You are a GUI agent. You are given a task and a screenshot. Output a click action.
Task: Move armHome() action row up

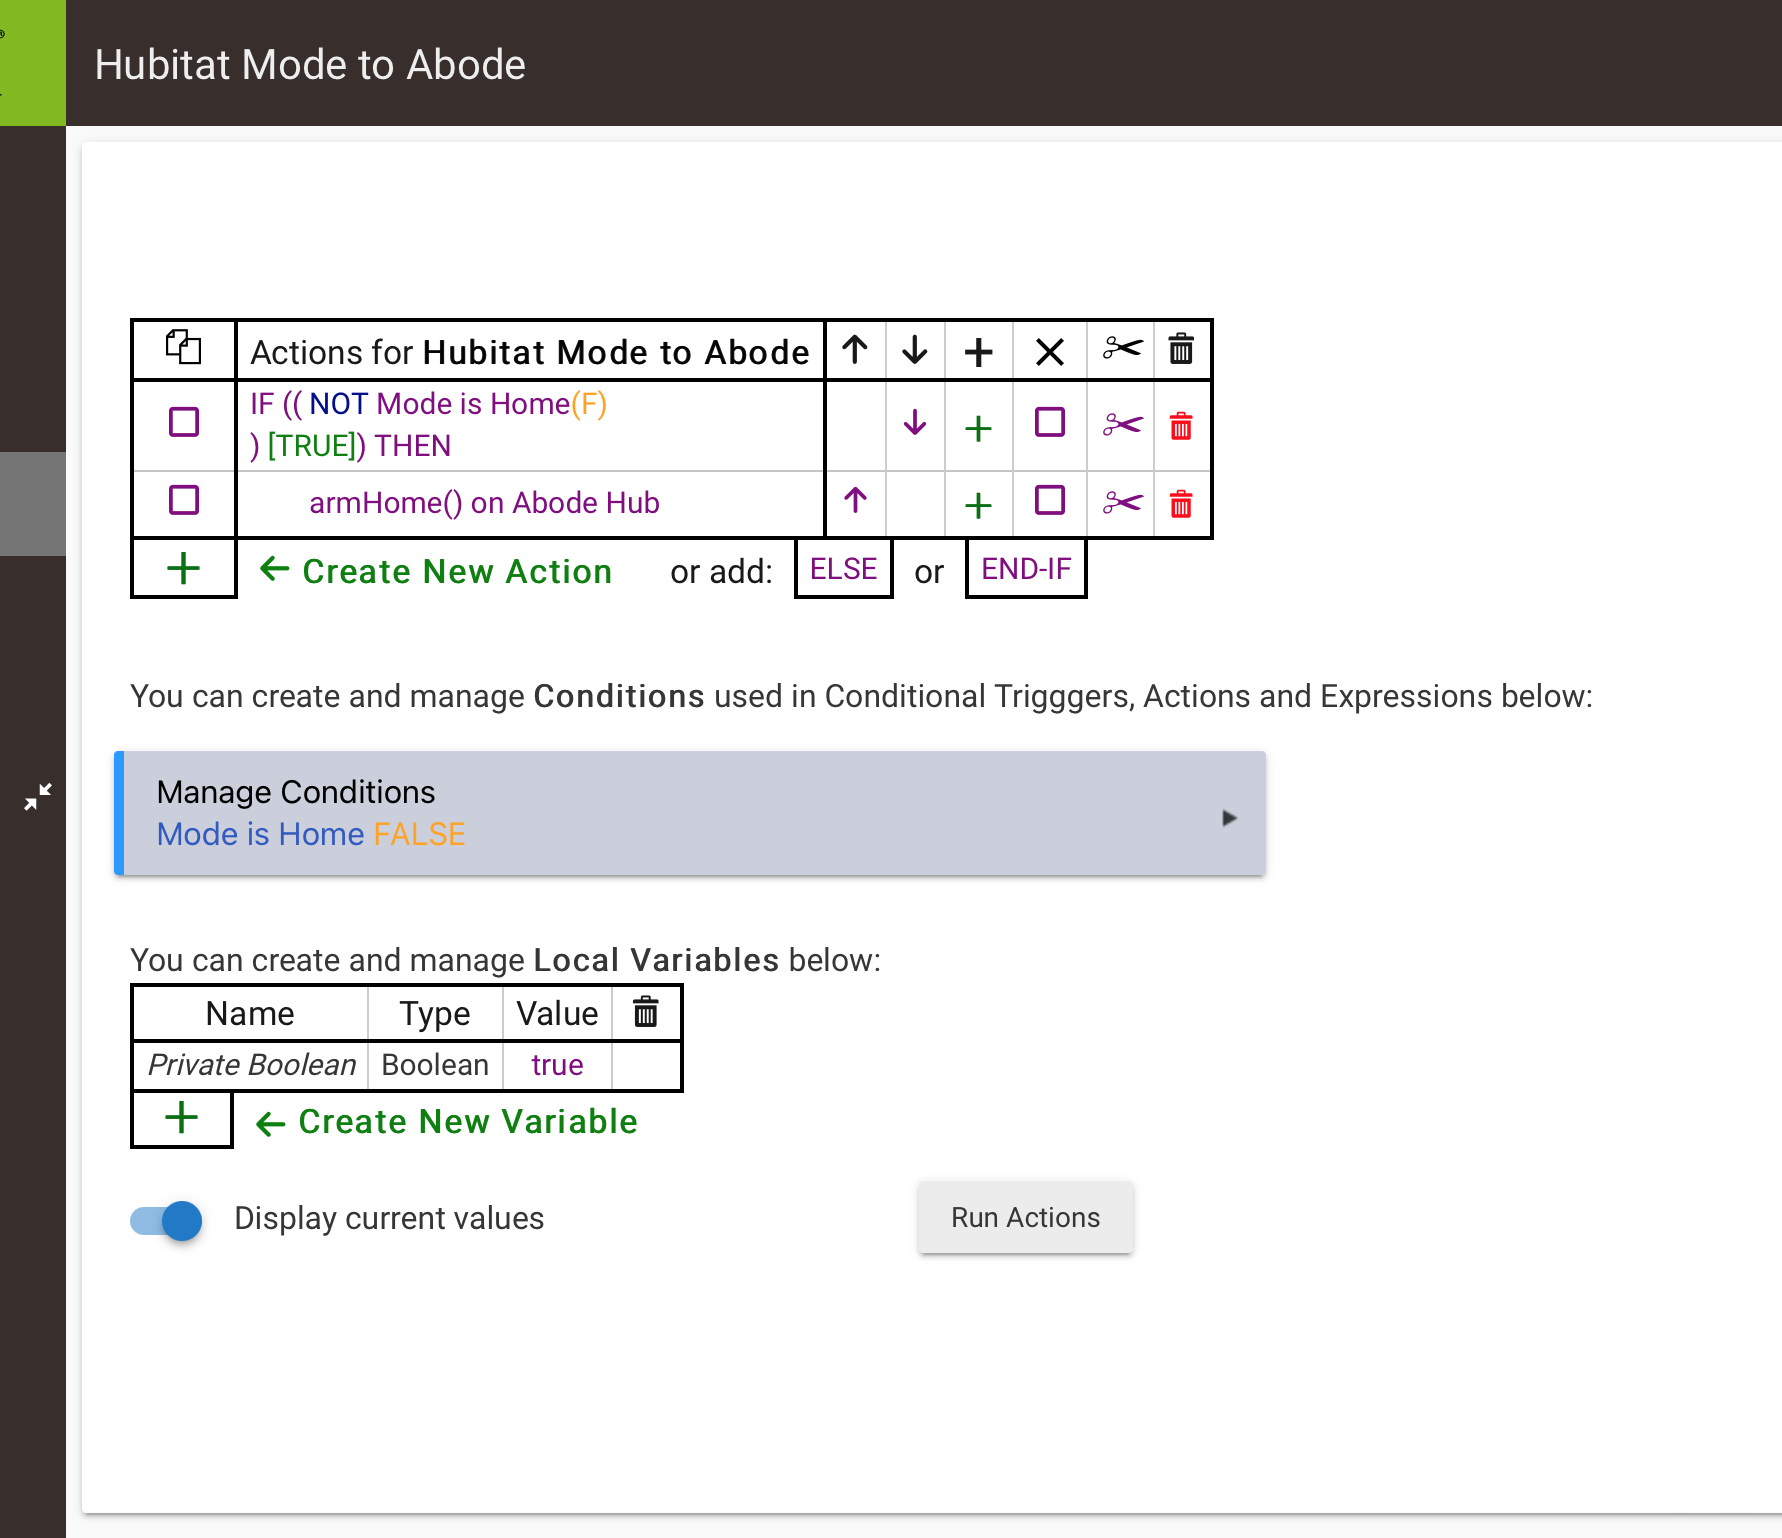(x=855, y=500)
